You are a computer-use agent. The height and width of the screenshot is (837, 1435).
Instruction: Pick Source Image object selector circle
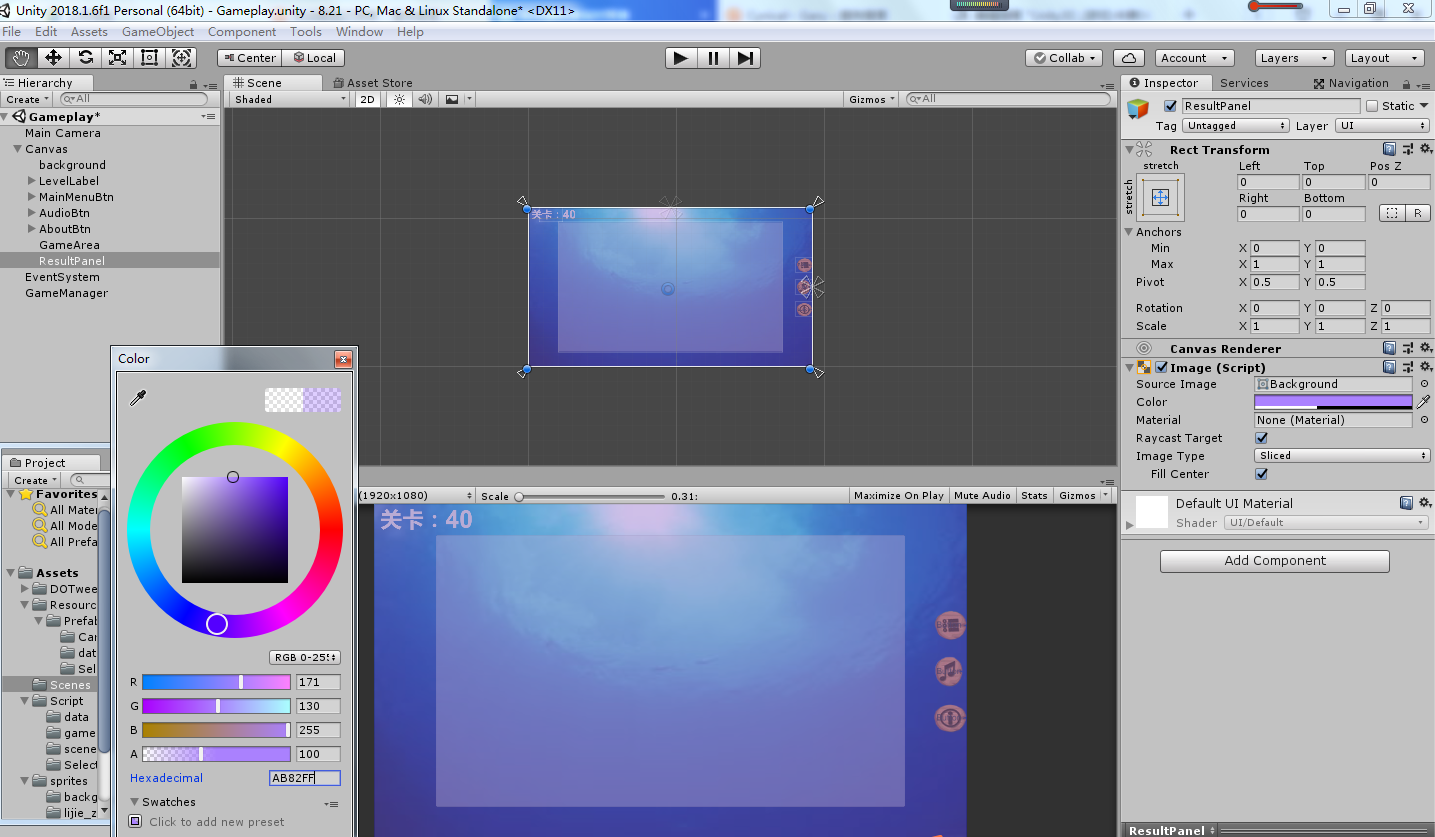(x=1424, y=384)
